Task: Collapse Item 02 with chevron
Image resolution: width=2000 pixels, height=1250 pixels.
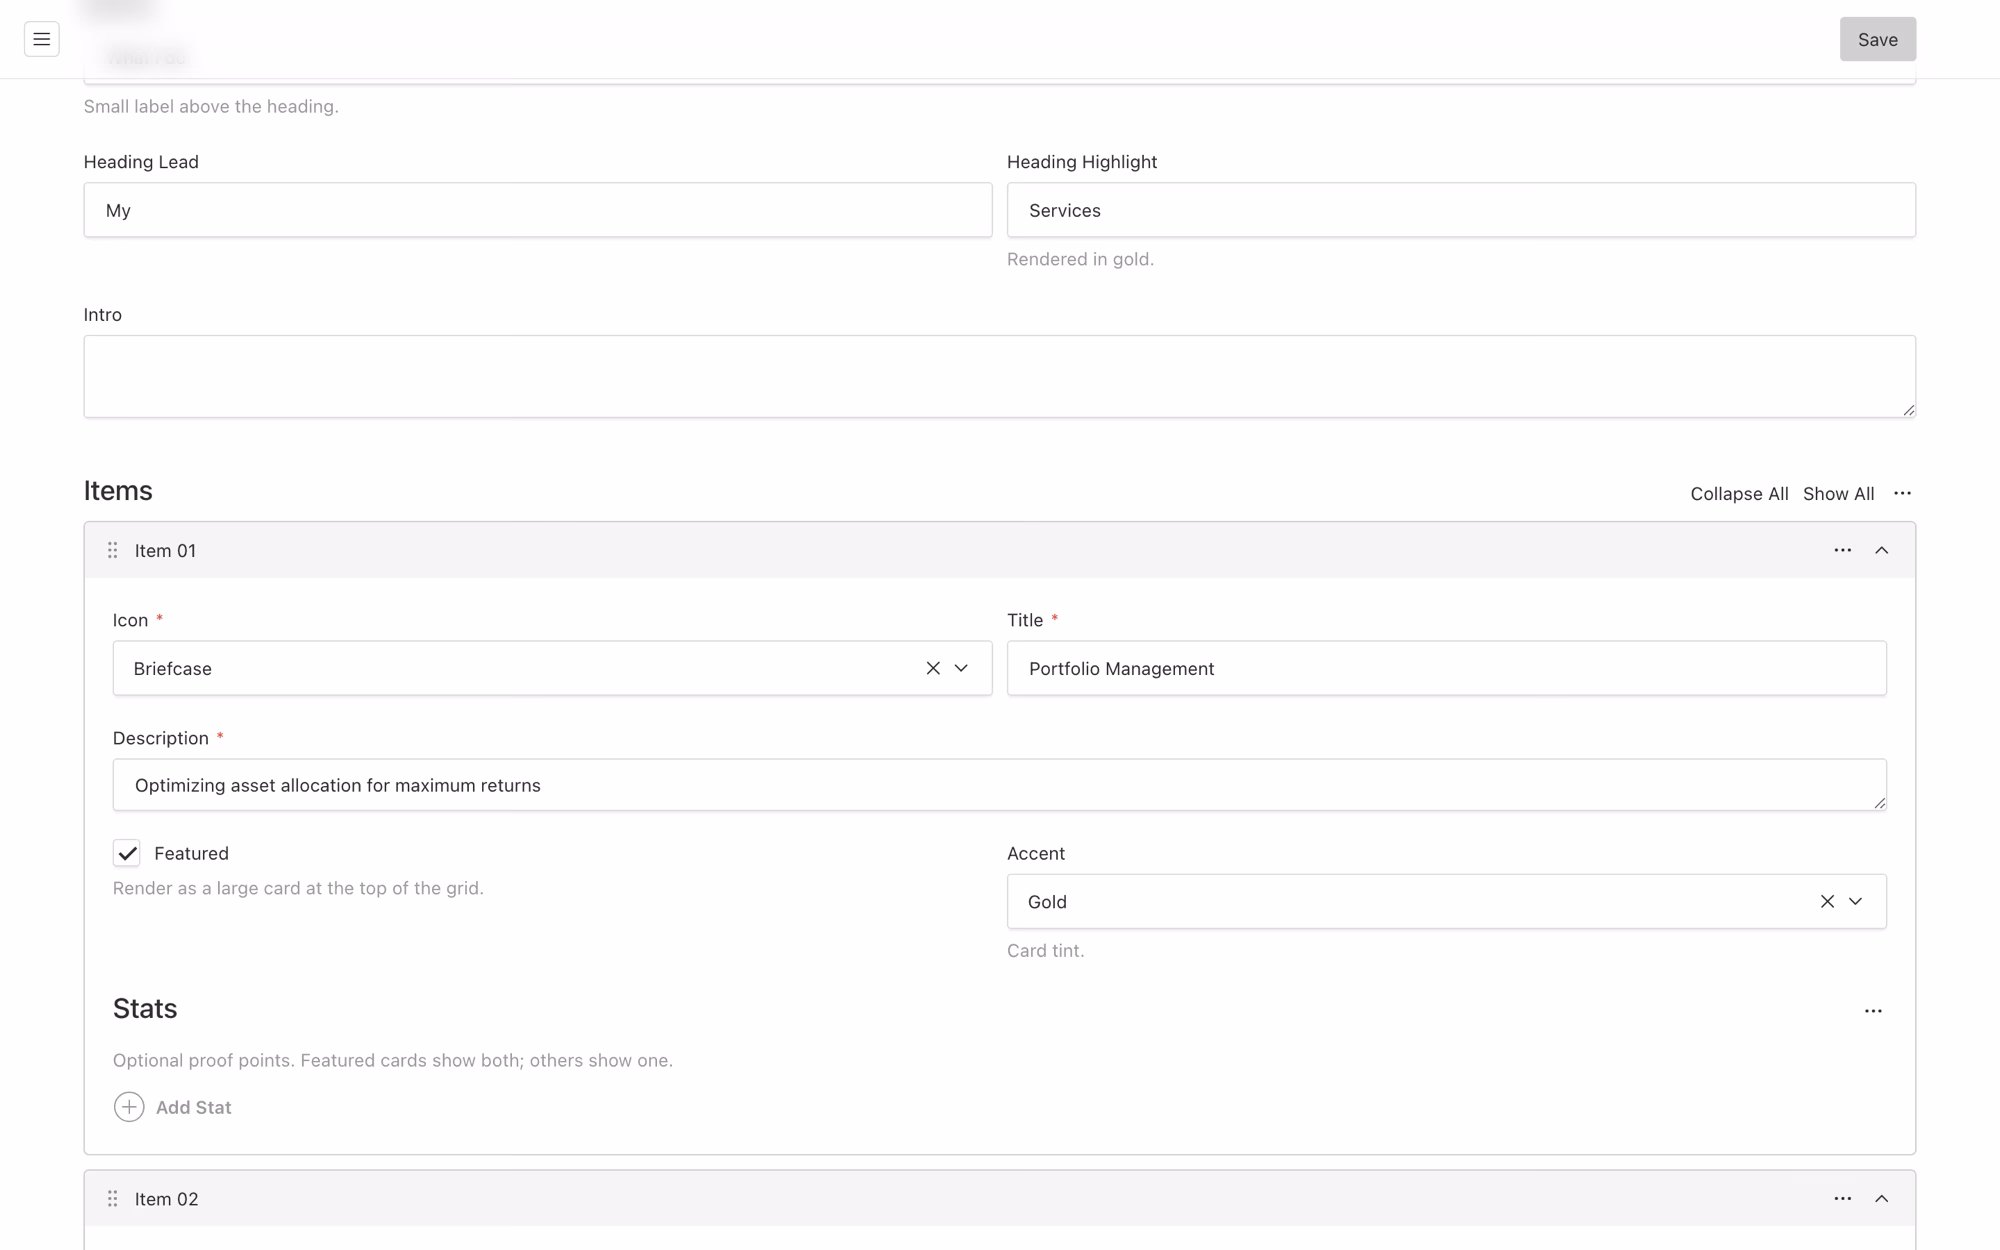Action: tap(1881, 1198)
